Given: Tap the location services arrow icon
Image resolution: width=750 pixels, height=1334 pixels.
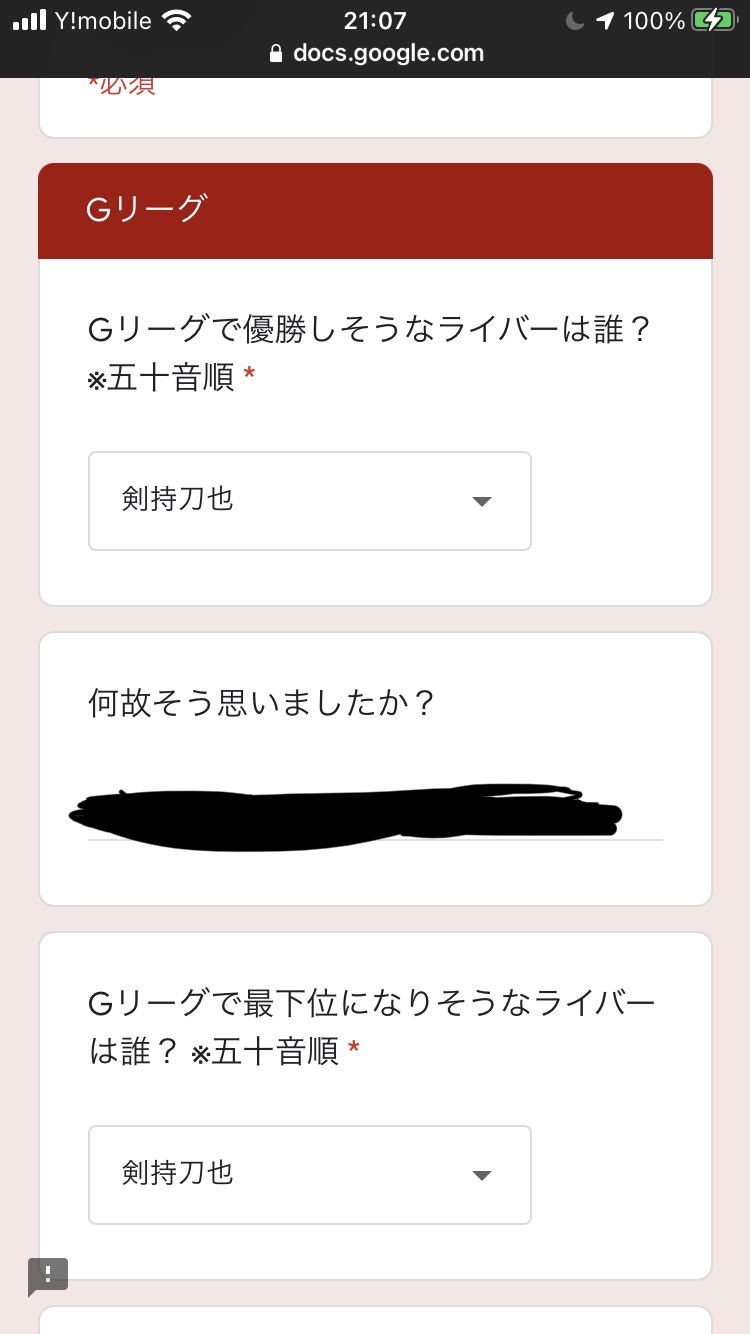Looking at the screenshot, I should pyautogui.click(x=605, y=21).
